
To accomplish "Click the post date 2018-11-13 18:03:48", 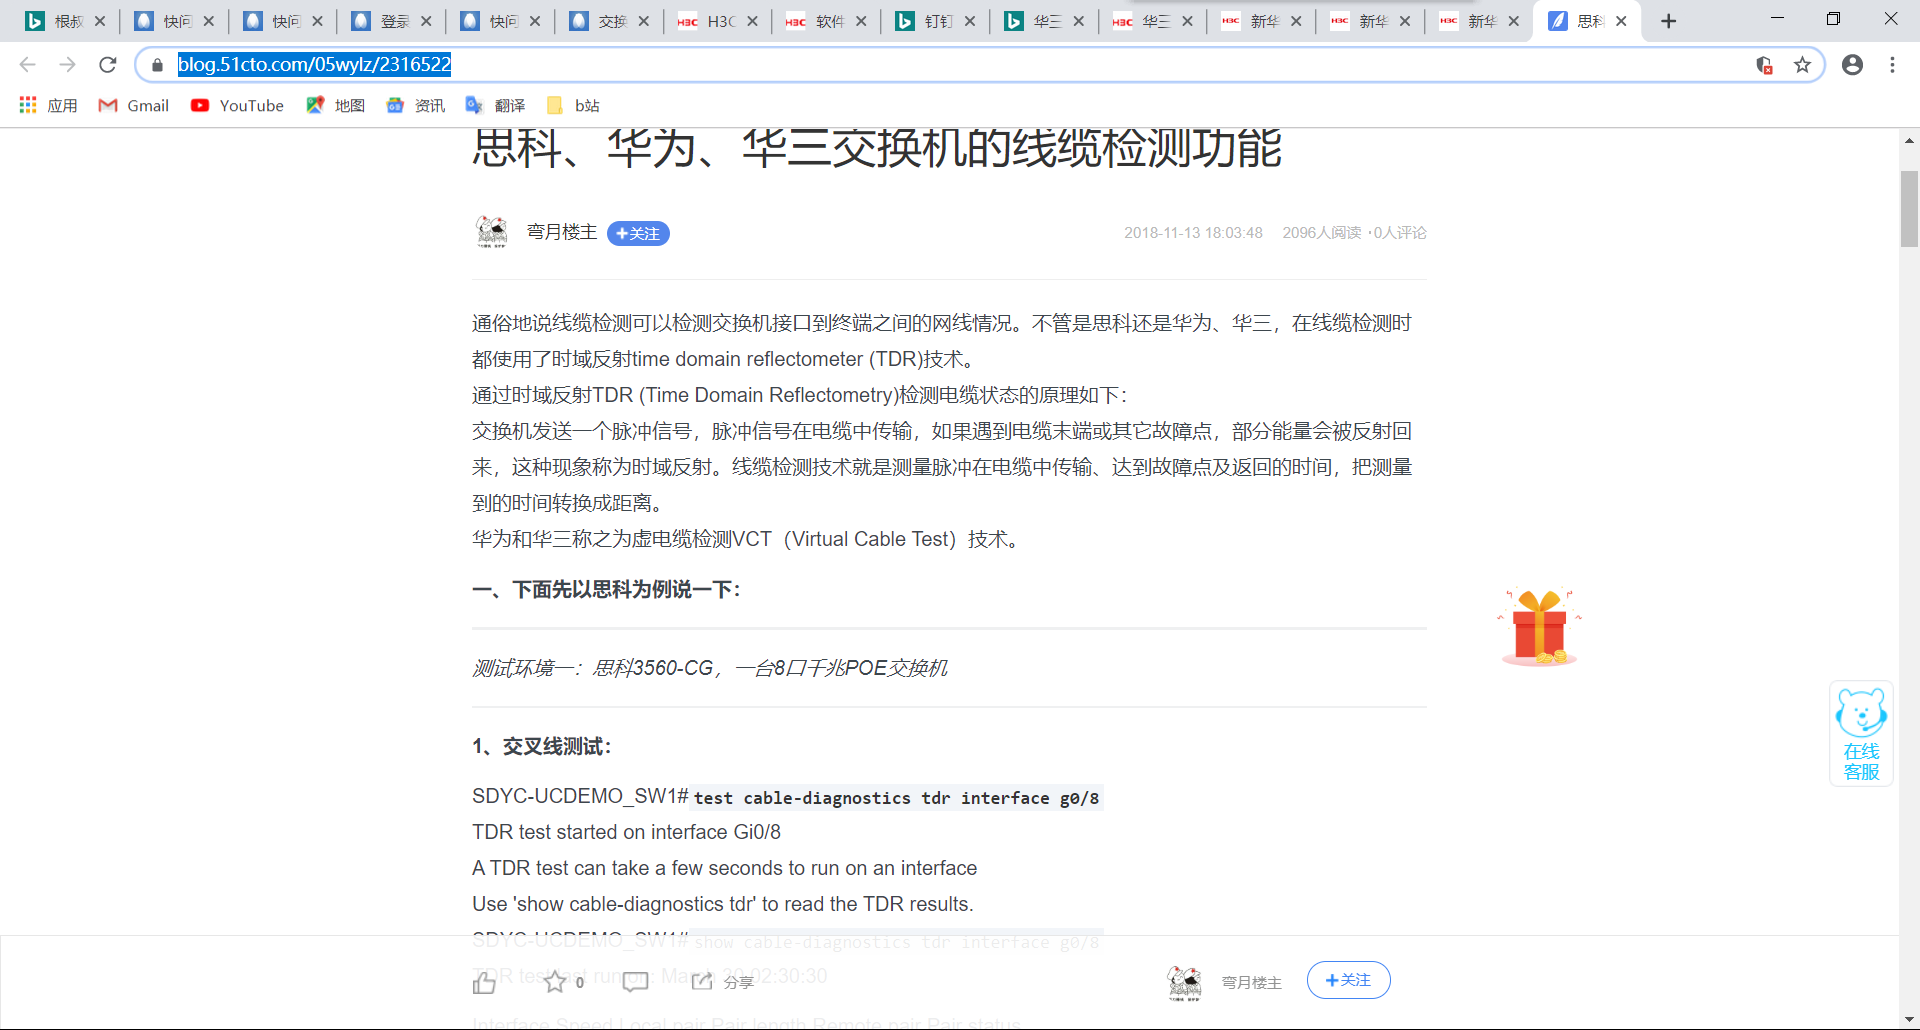I will click(1193, 233).
